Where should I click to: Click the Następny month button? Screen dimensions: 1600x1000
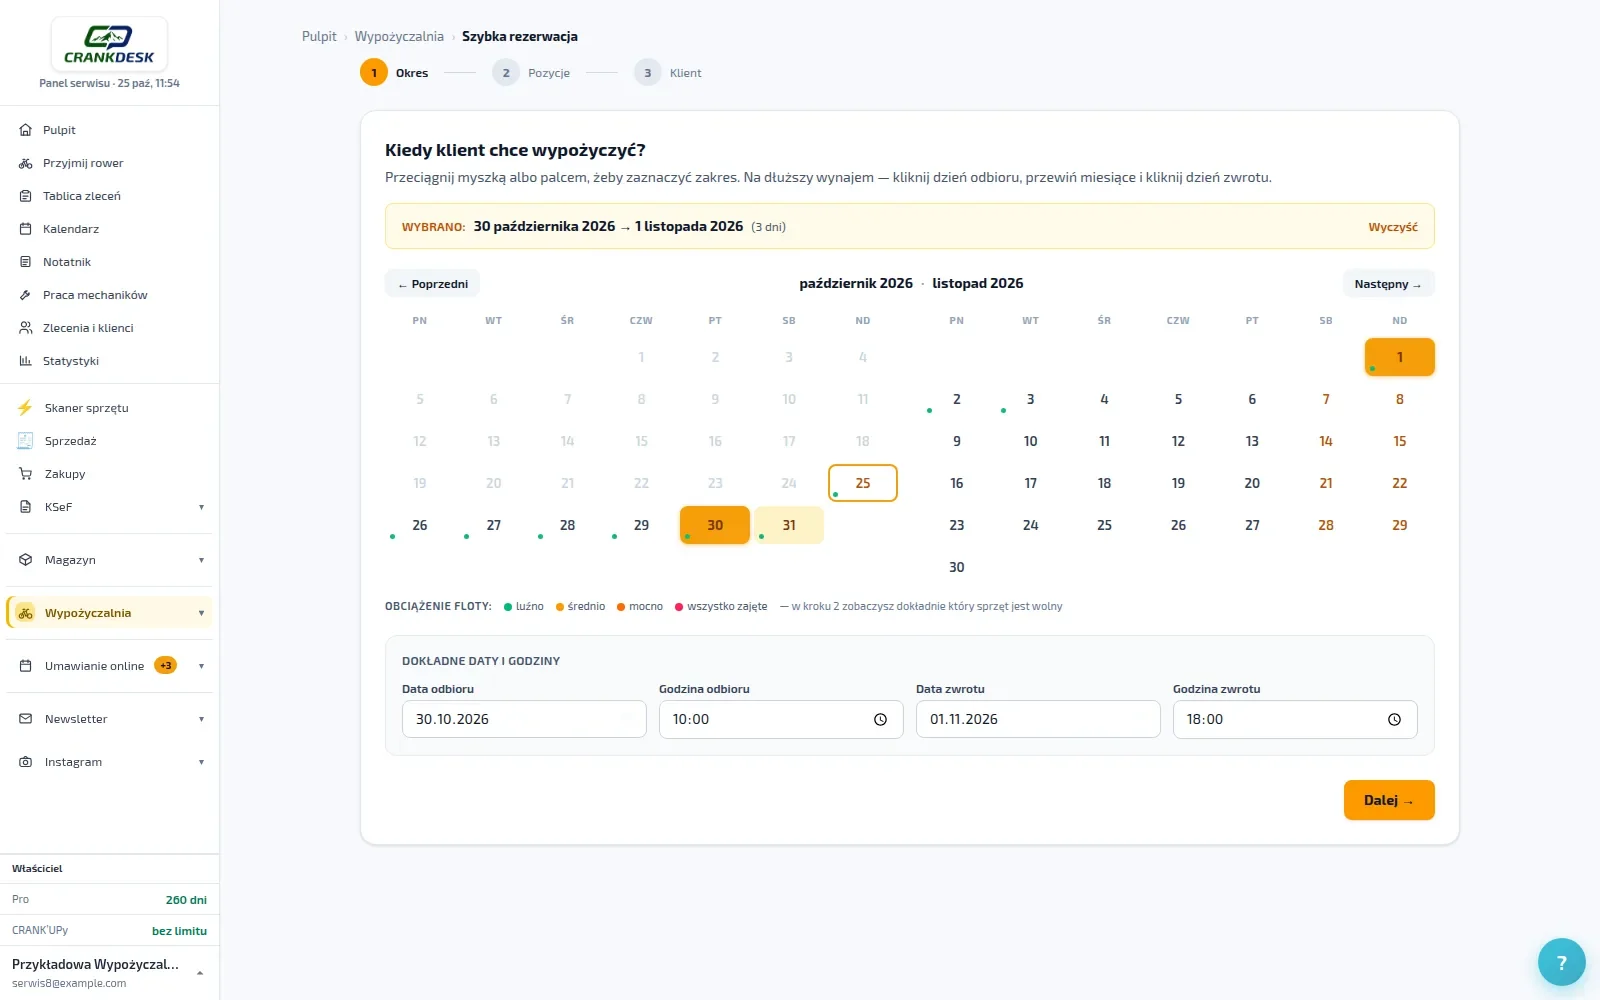[x=1388, y=284]
